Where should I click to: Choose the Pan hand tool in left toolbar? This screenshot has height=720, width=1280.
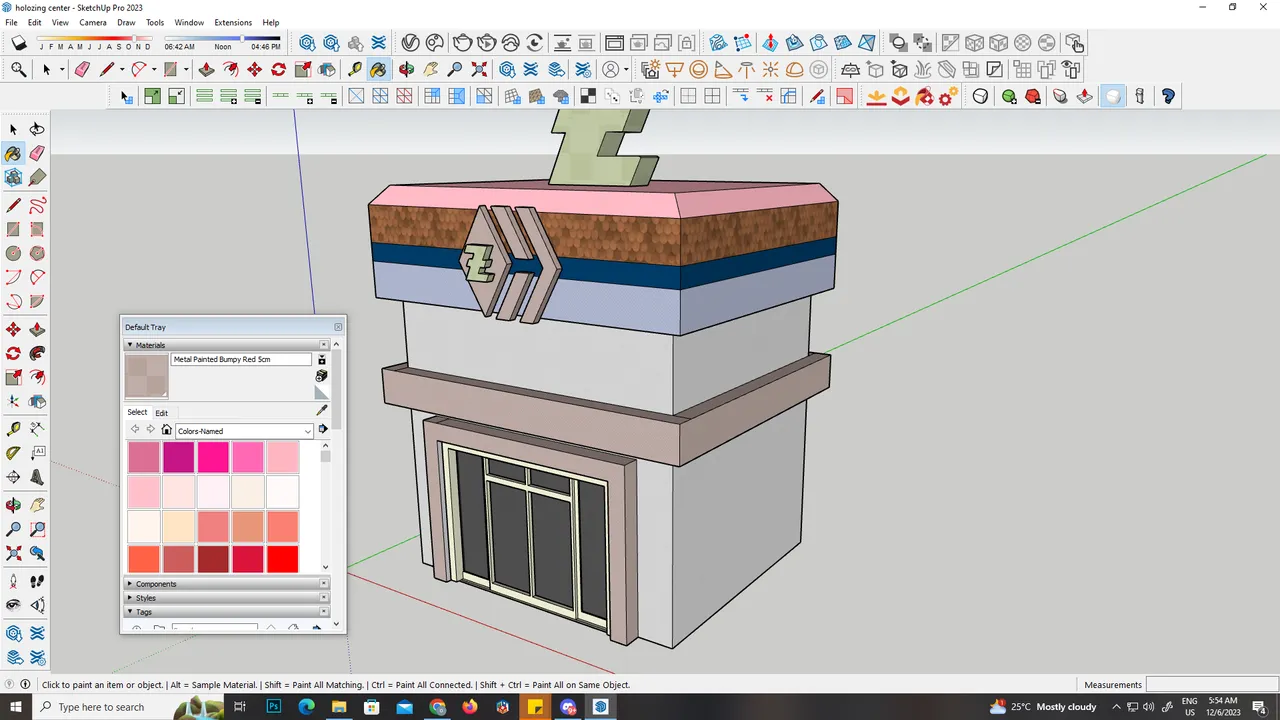pyautogui.click(x=37, y=505)
